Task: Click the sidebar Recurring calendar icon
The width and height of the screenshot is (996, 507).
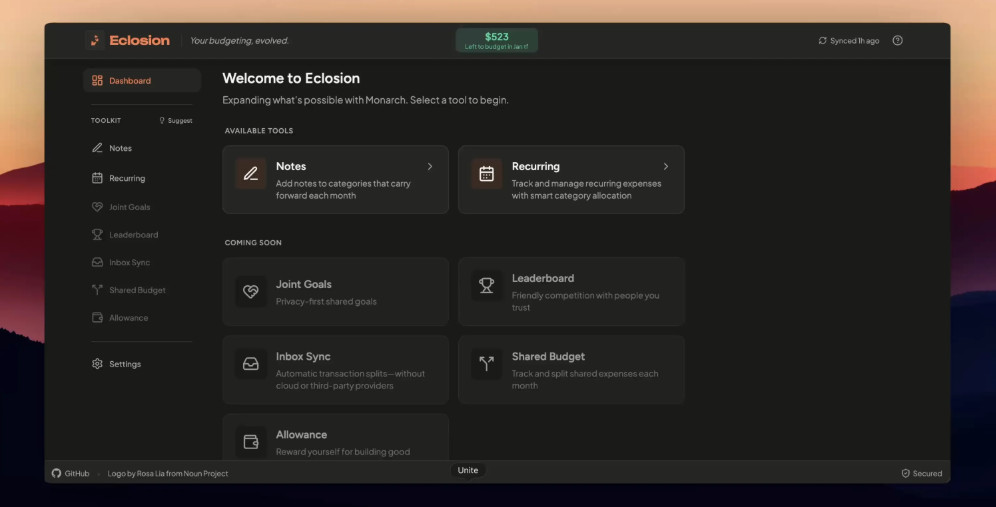Action: click(97, 179)
